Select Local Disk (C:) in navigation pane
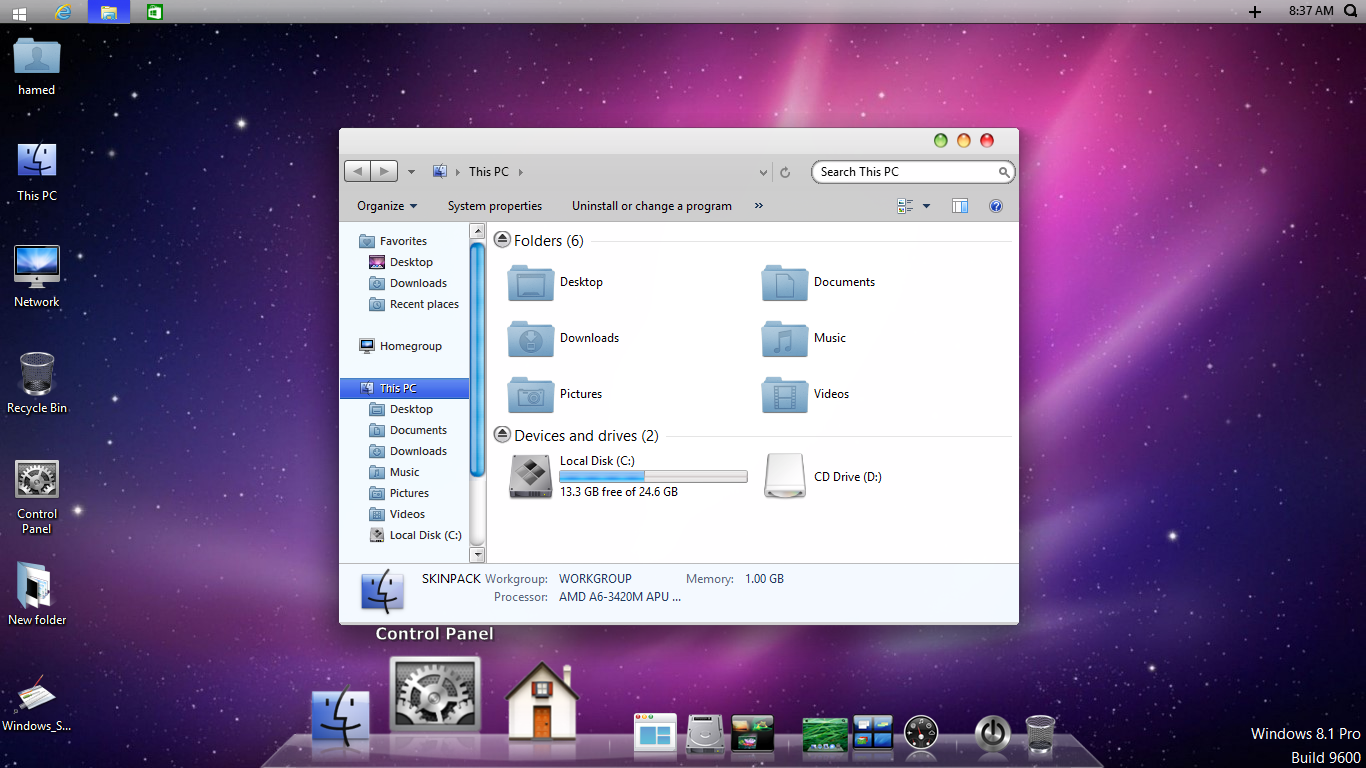 [x=414, y=535]
